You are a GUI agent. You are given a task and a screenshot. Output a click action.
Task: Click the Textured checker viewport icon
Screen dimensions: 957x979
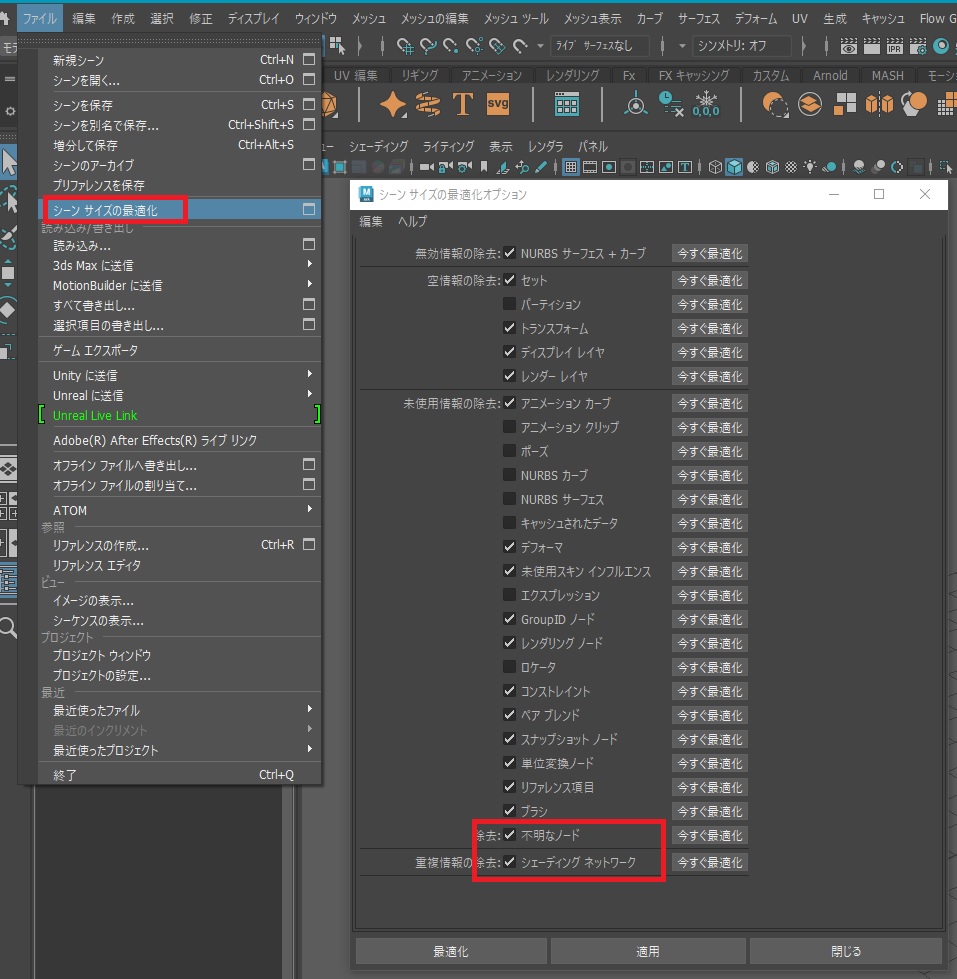(791, 167)
